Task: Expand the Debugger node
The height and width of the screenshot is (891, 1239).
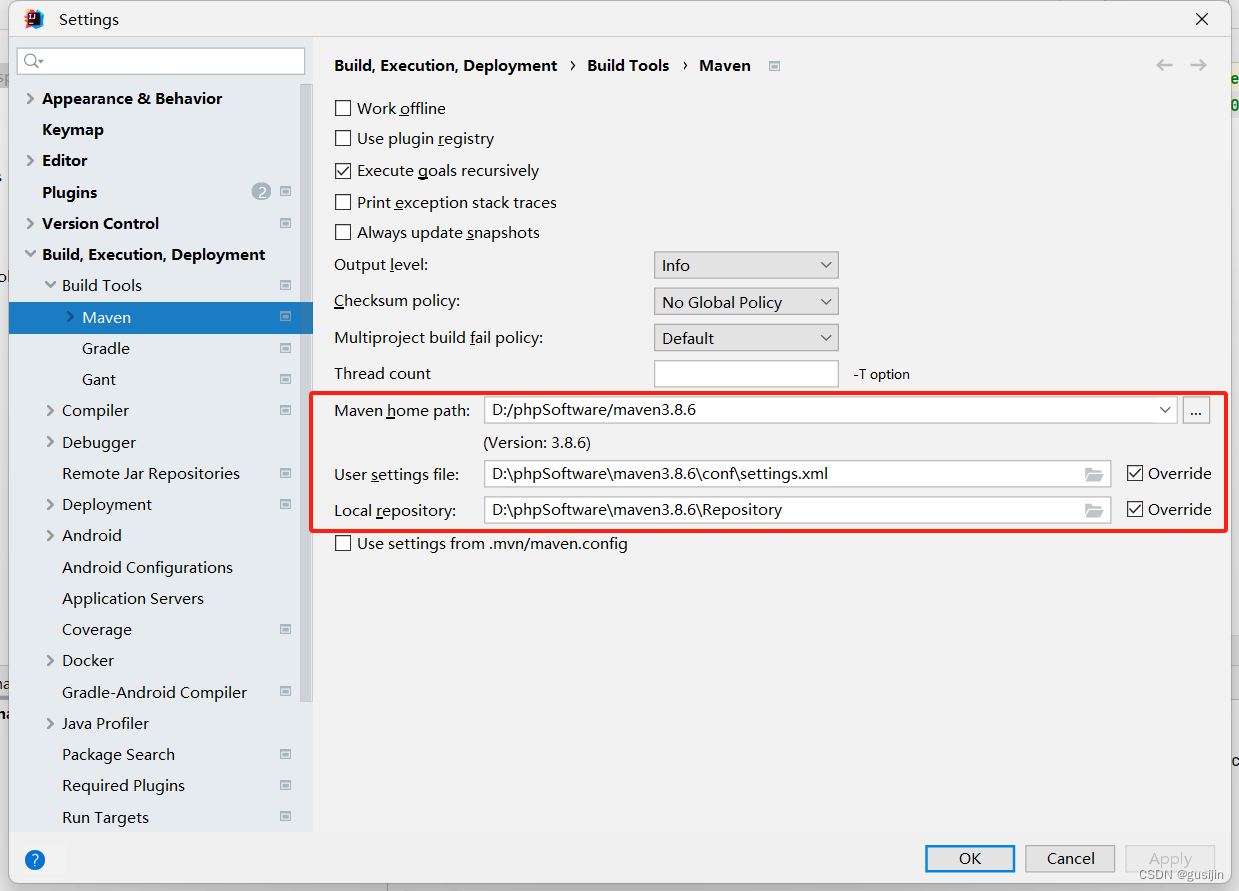Action: (50, 442)
